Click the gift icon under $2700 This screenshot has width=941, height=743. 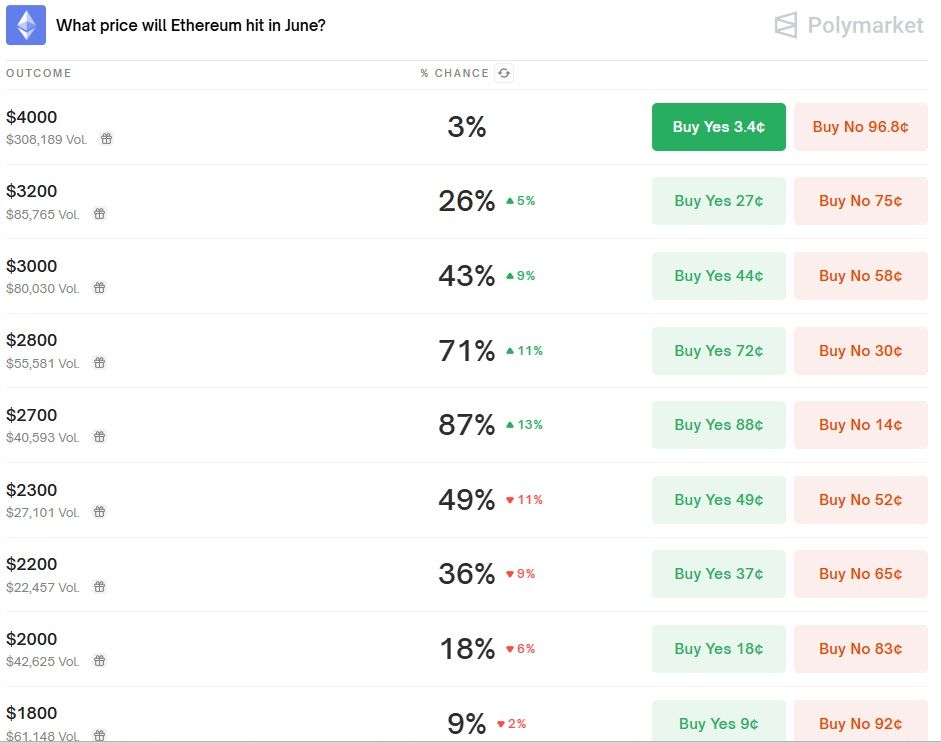[100, 437]
